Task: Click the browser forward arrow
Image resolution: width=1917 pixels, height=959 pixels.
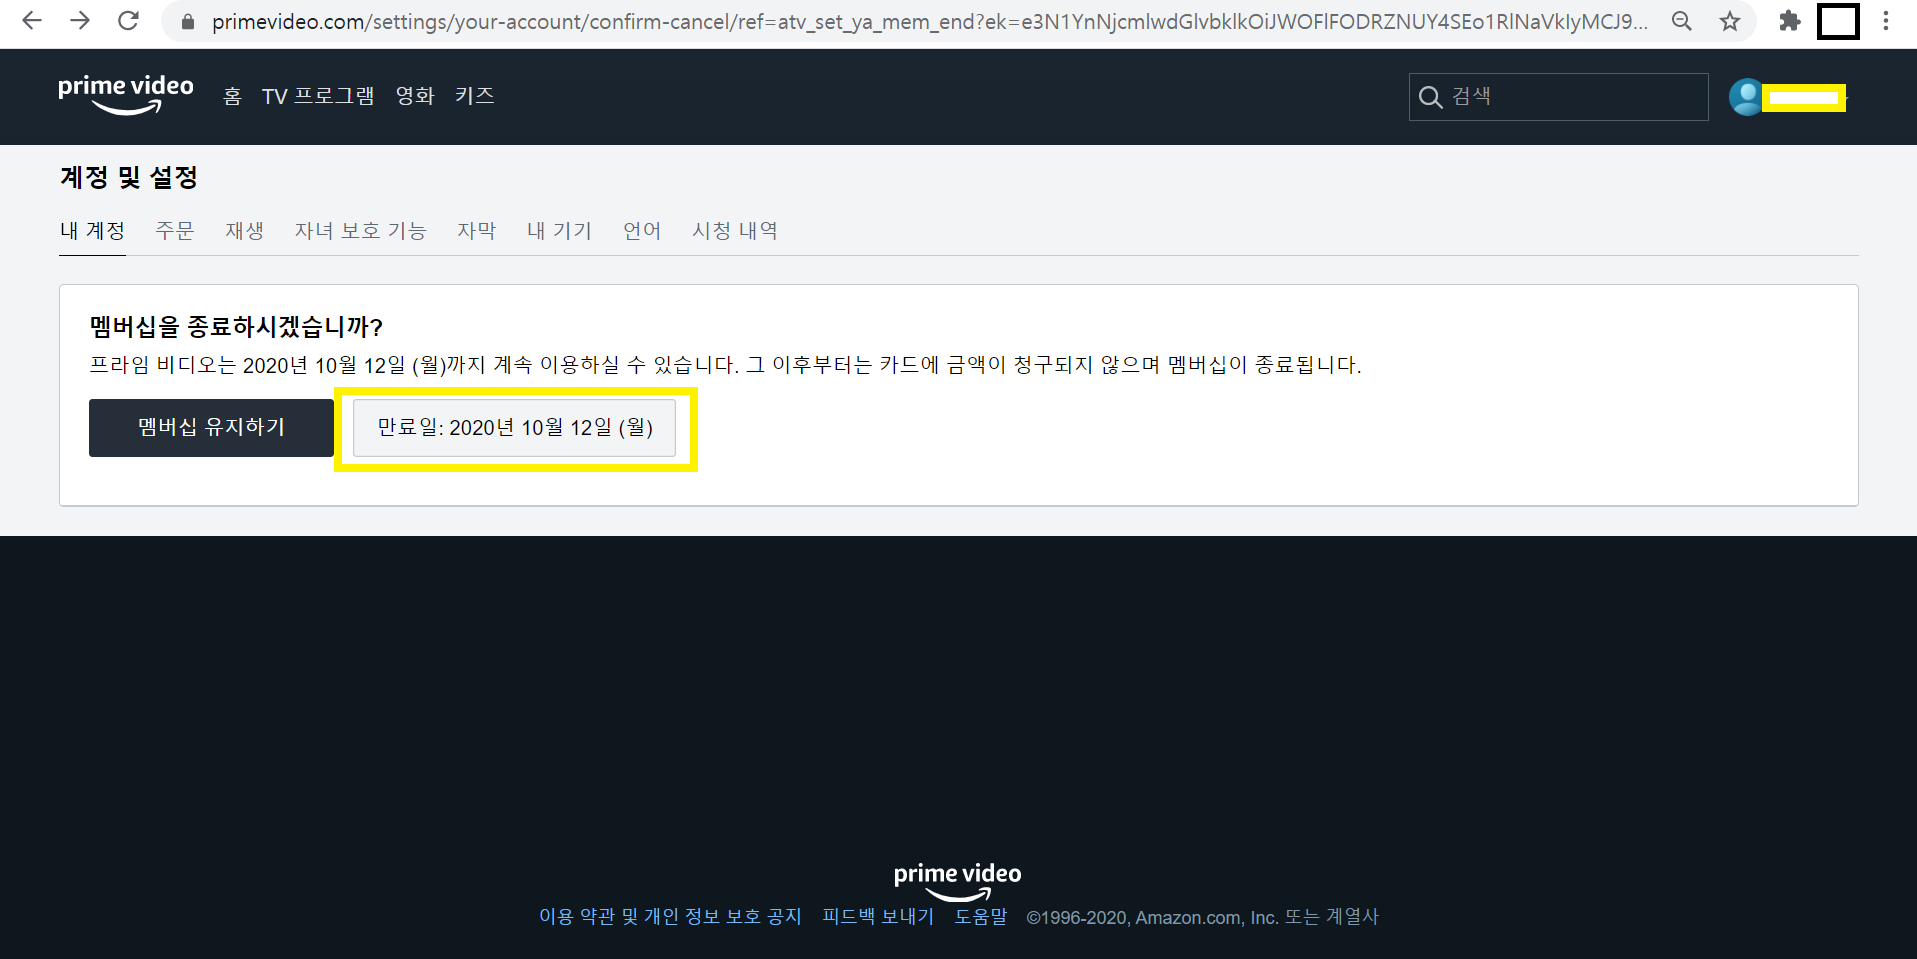Action: pos(80,21)
